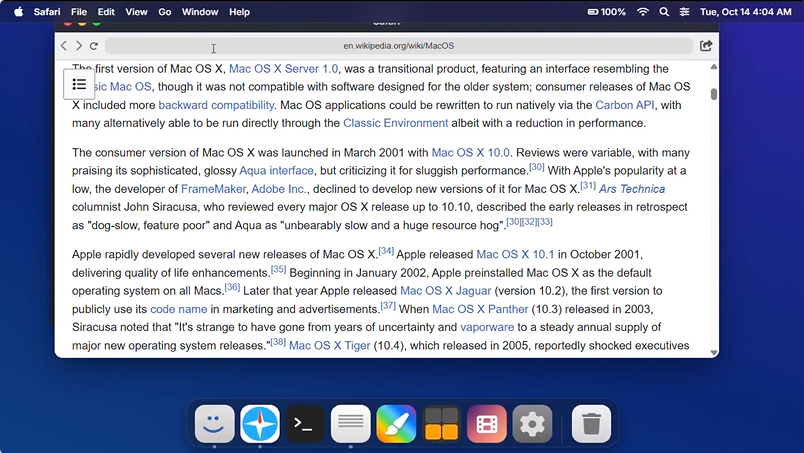Open Terminal from the dock
Image resolution: width=804 pixels, height=453 pixels.
[x=305, y=424]
